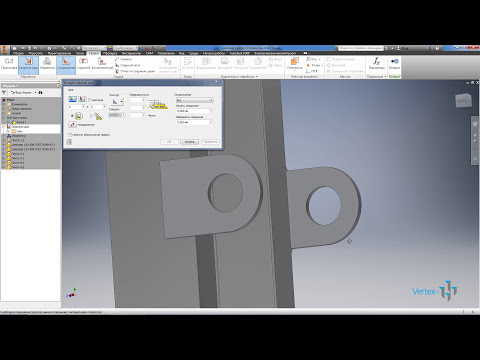This screenshot has width=480, height=360.
Task: Click the Direction arrow button in dialog
Action: (x=72, y=125)
